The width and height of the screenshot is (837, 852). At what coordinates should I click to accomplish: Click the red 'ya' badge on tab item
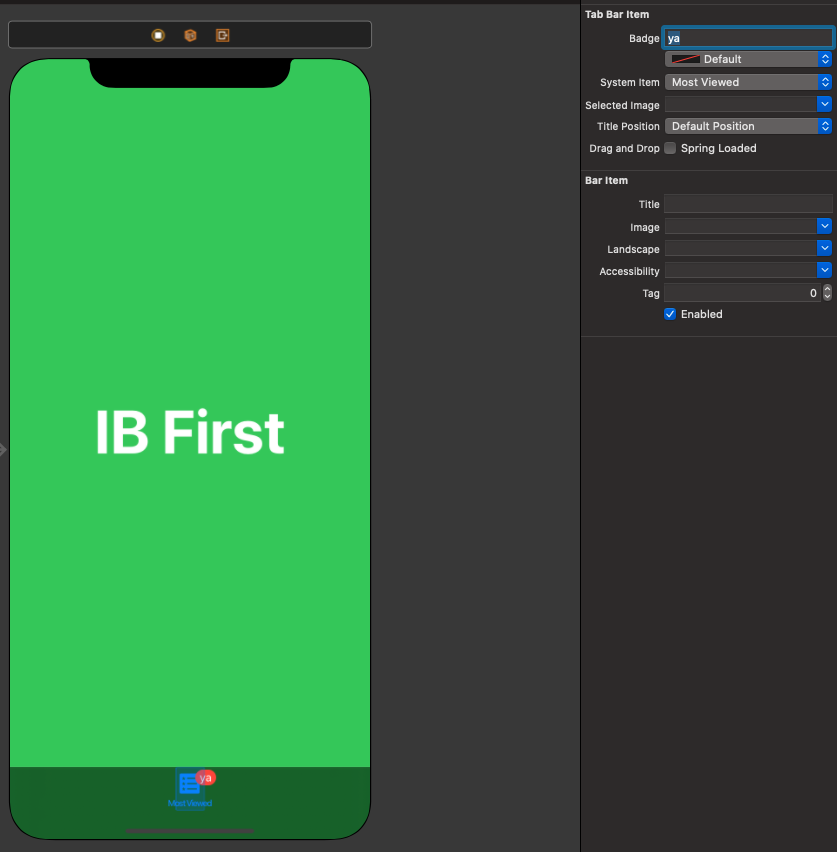206,778
